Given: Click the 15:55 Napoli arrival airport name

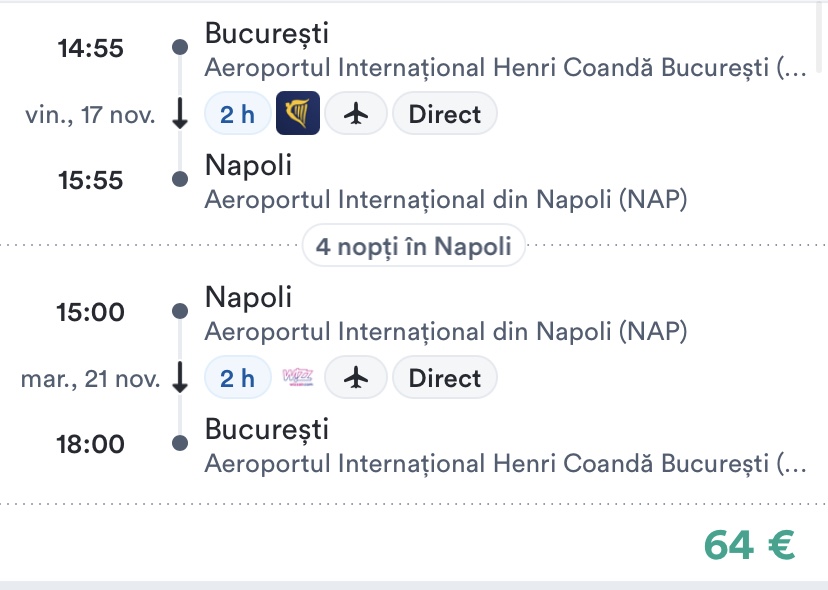Looking at the screenshot, I should (x=446, y=199).
